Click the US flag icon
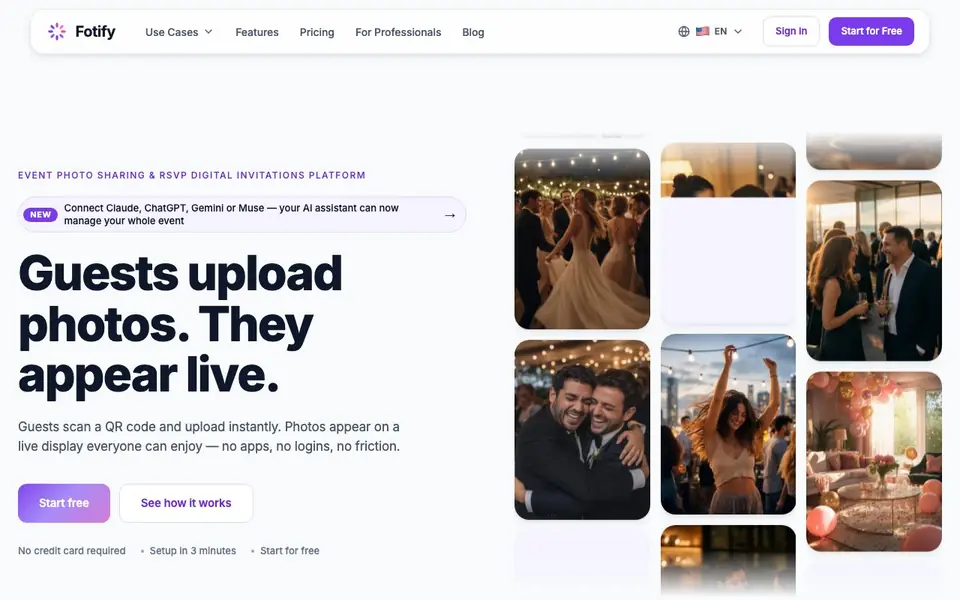This screenshot has width=960, height=600. pyautogui.click(x=702, y=31)
